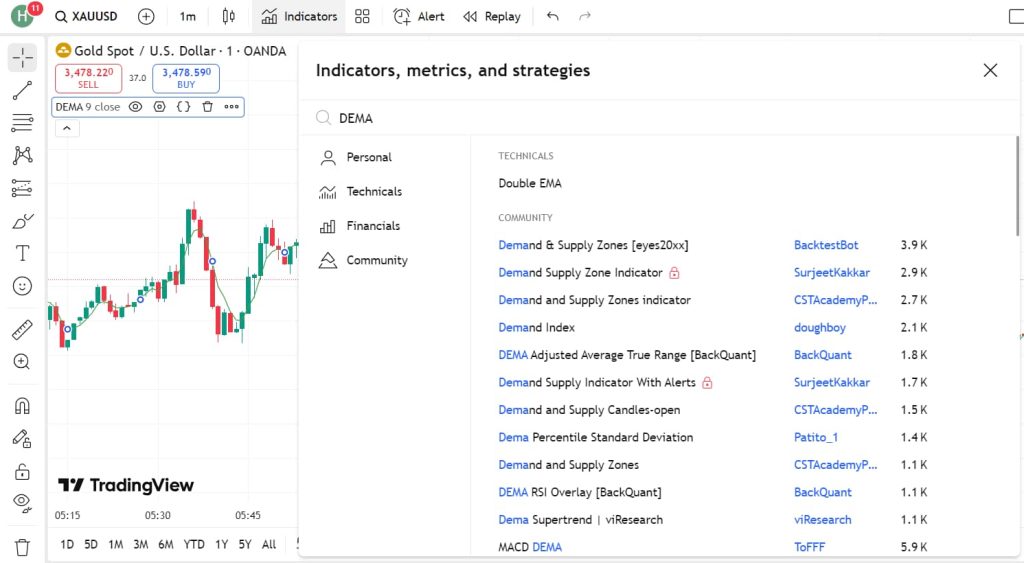Toggle lock all drawing tools
1024x563 pixels.
tap(22, 472)
